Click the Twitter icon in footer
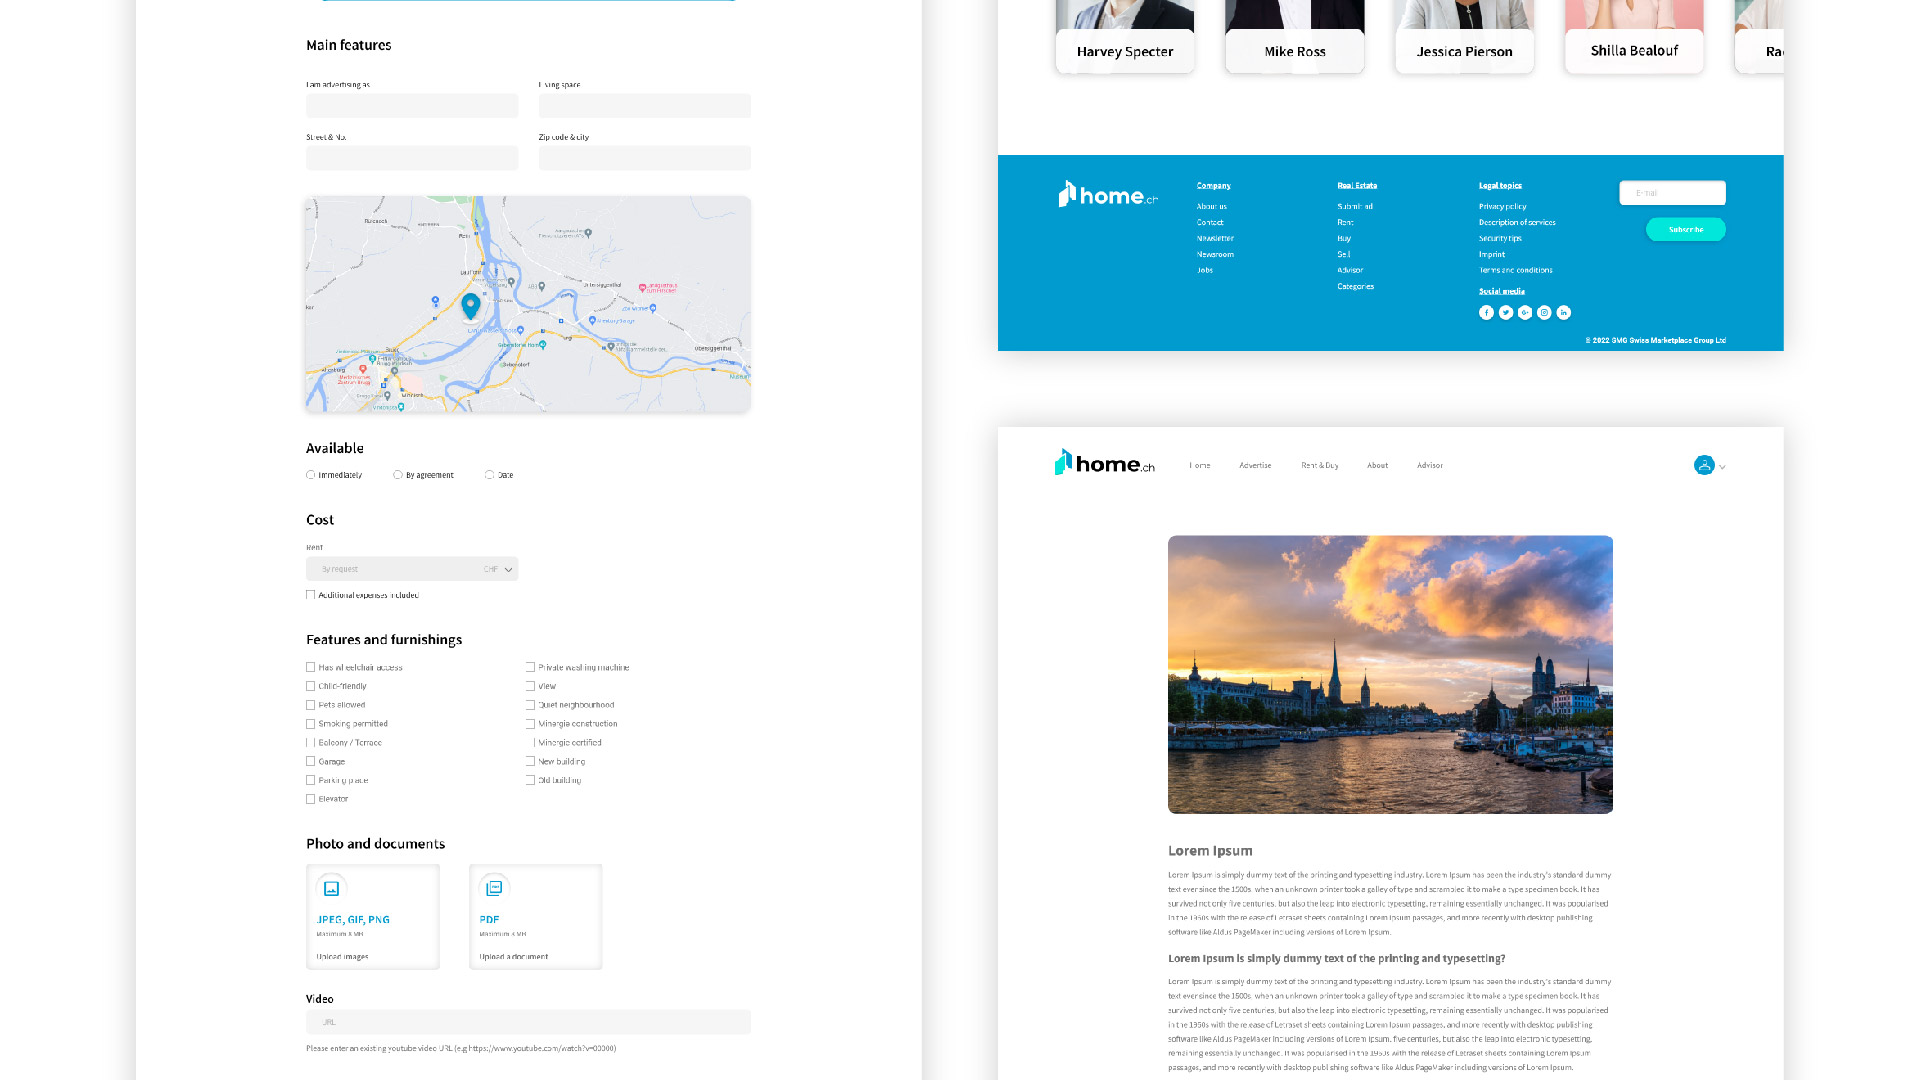Viewport: 1920px width, 1080px height. pyautogui.click(x=1506, y=313)
